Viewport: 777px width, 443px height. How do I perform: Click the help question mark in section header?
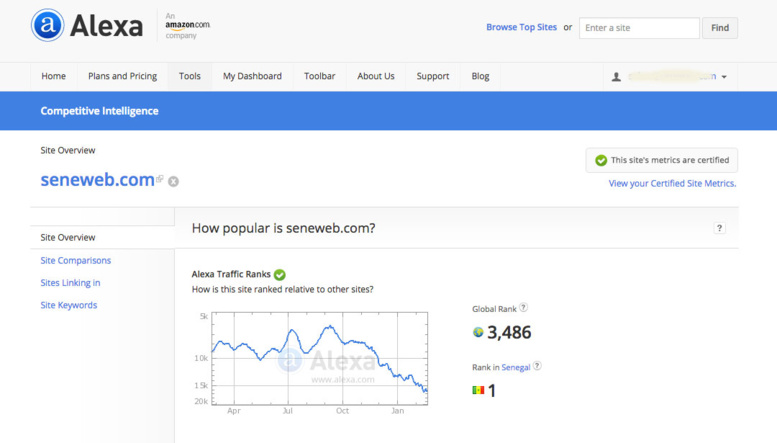[x=719, y=228]
